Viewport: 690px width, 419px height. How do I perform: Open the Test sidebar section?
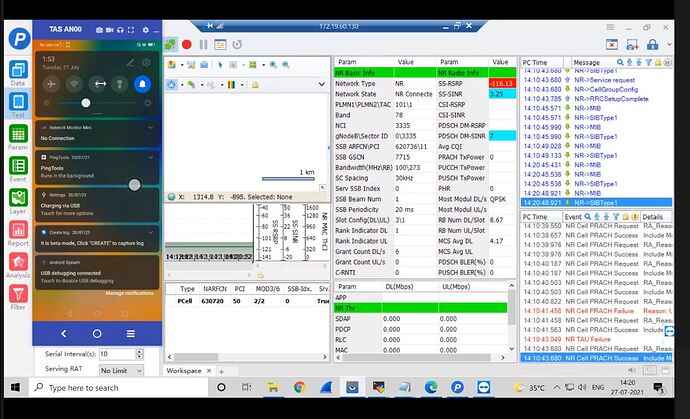click(x=18, y=104)
